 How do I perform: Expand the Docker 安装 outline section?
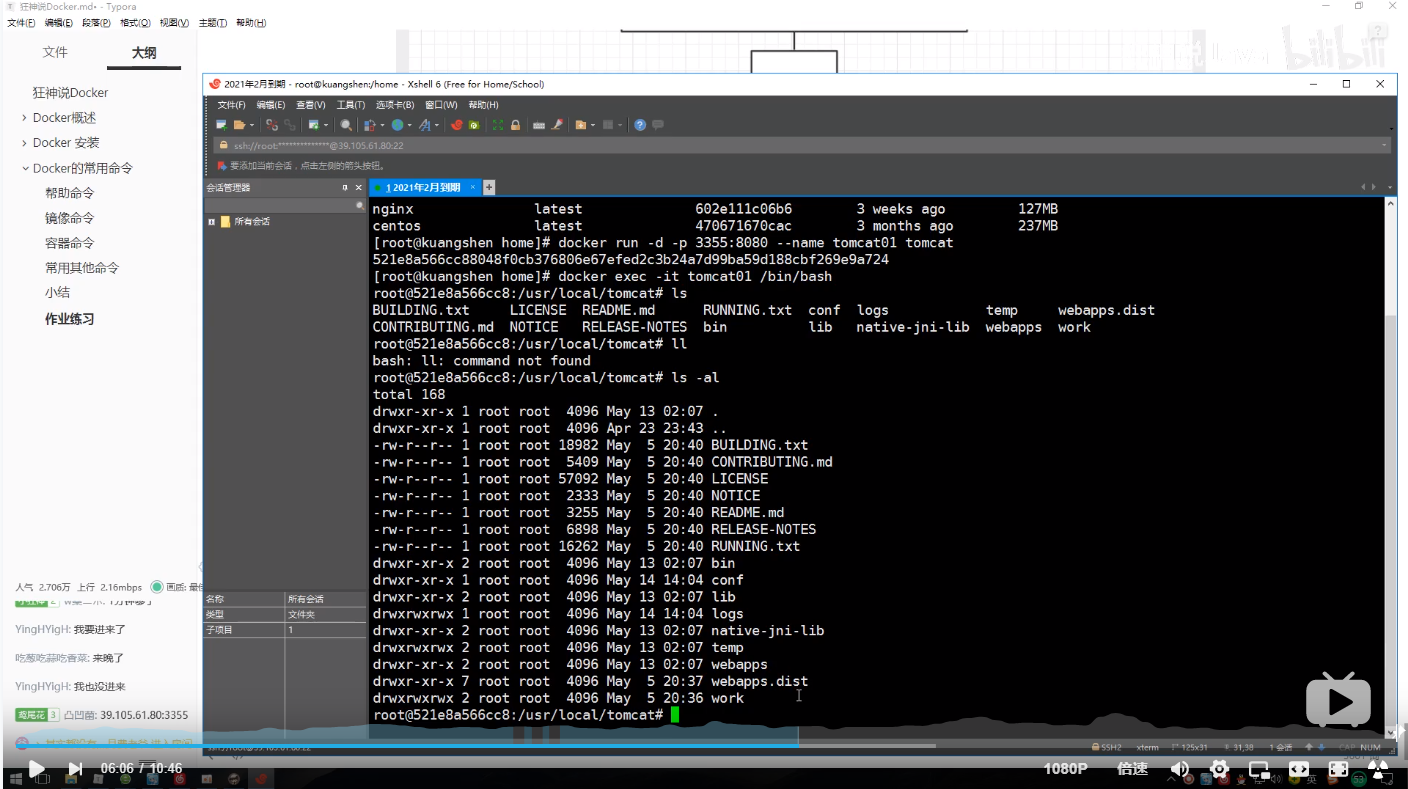pos(24,143)
